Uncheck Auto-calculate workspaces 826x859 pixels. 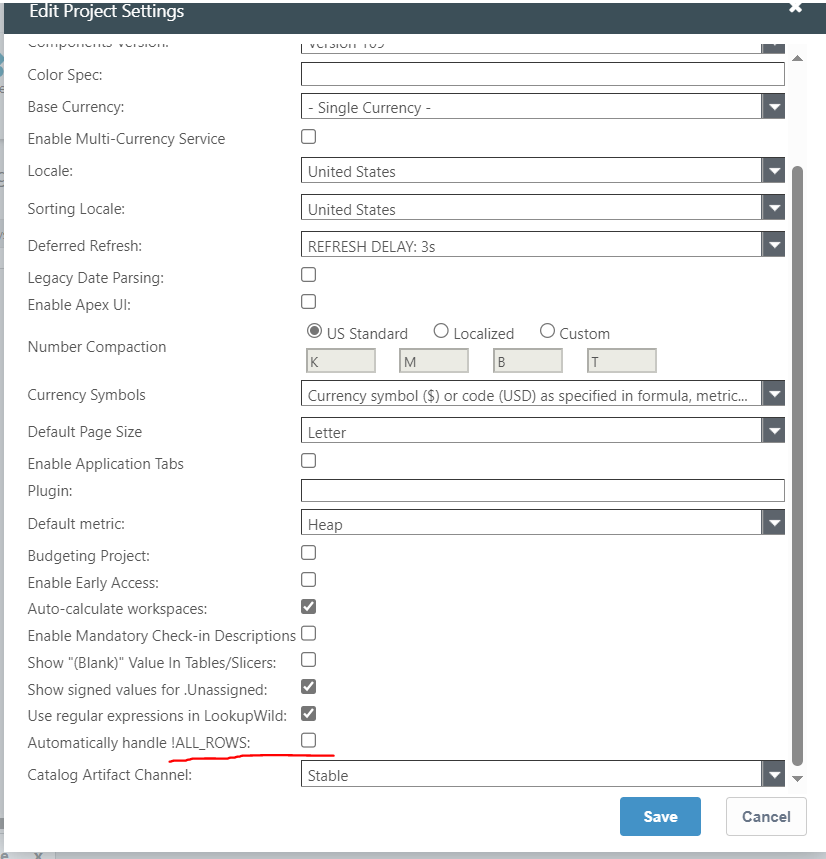(x=309, y=606)
